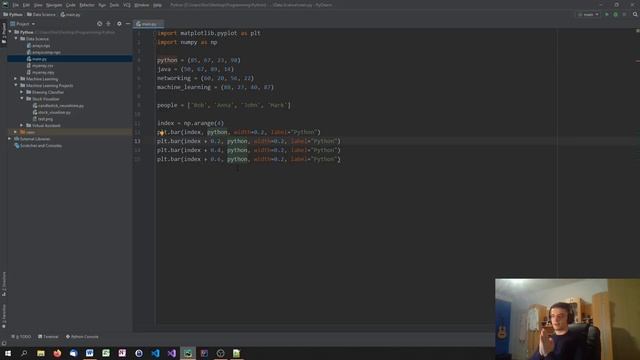The image size is (640, 360).
Task: Open the Terminal tool window button
Action: click(x=48, y=337)
